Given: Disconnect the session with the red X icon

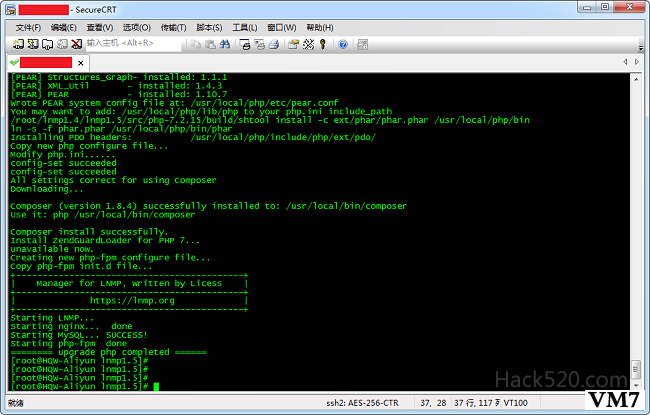Looking at the screenshot, I should point(76,44).
